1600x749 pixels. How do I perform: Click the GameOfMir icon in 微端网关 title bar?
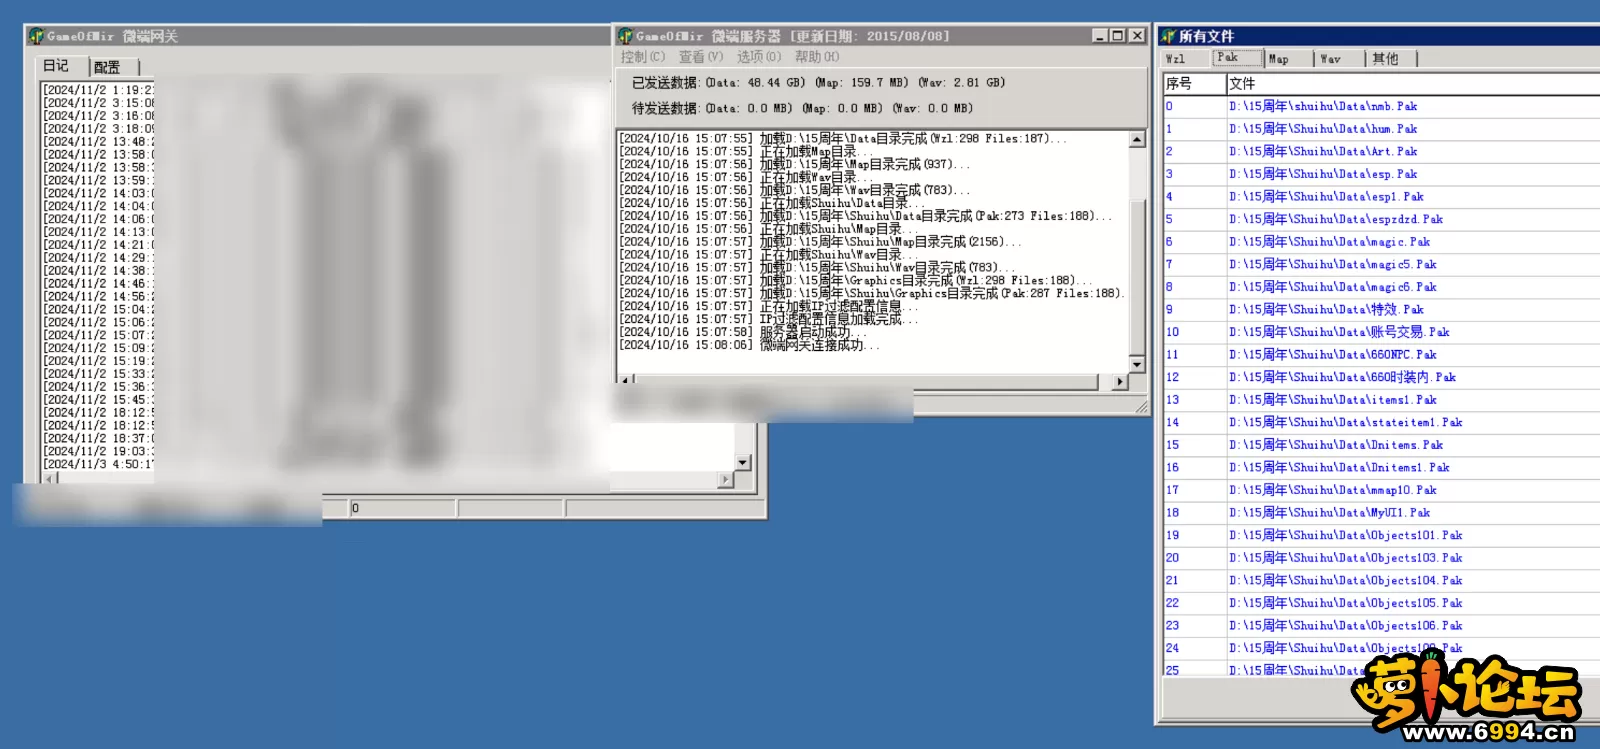[x=36, y=36]
